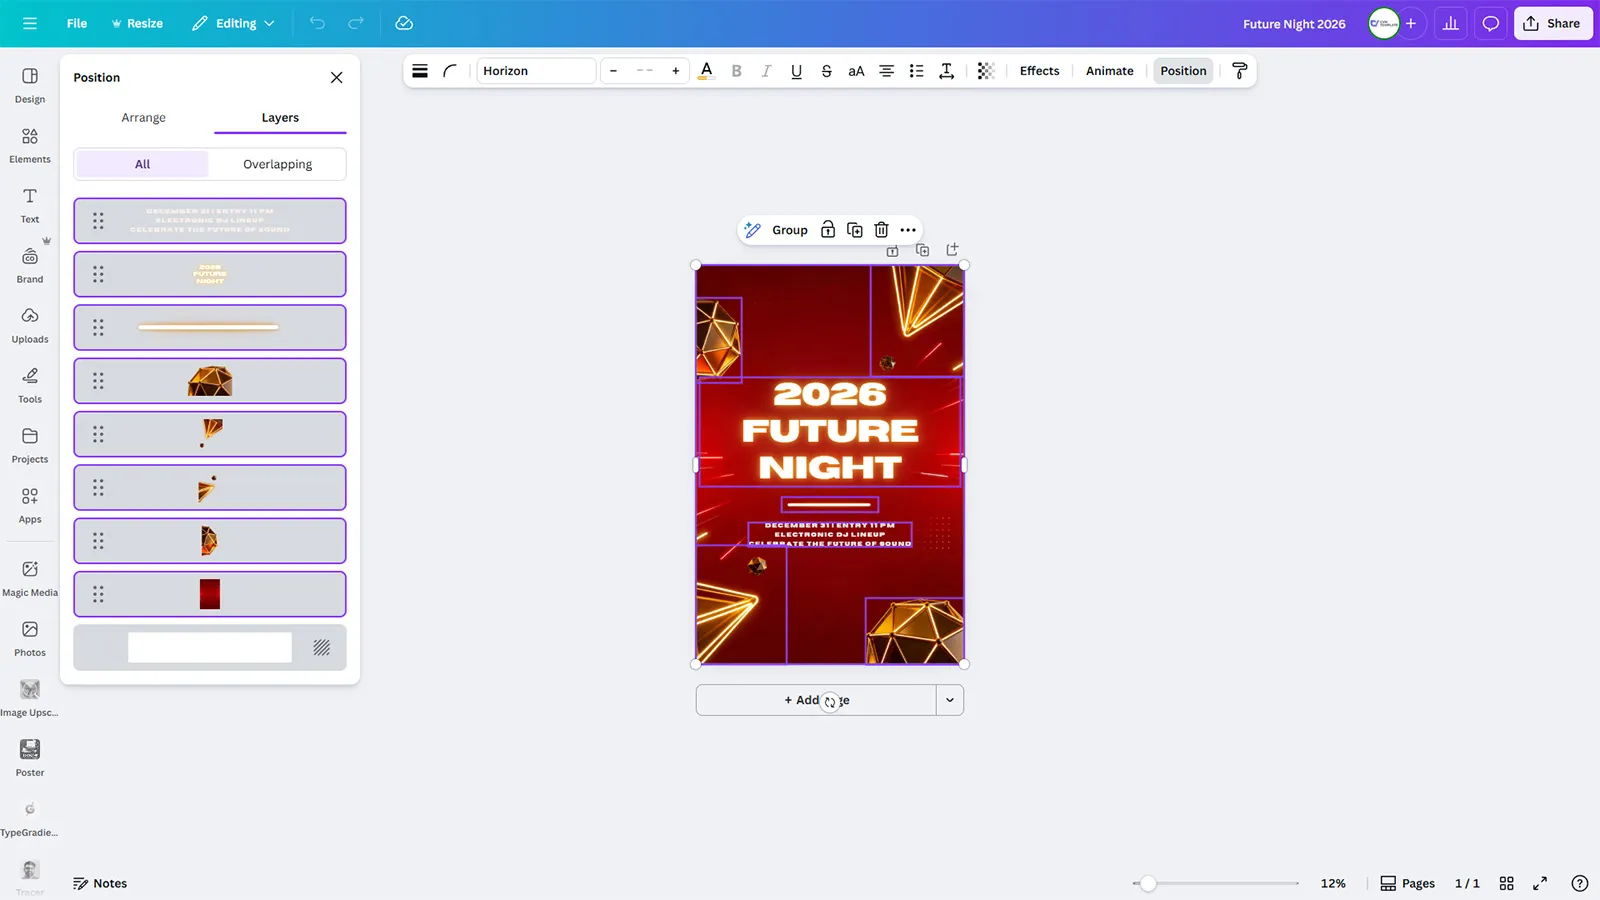Open the analytics bar chart icon
The height and width of the screenshot is (900, 1600).
(x=1450, y=23)
